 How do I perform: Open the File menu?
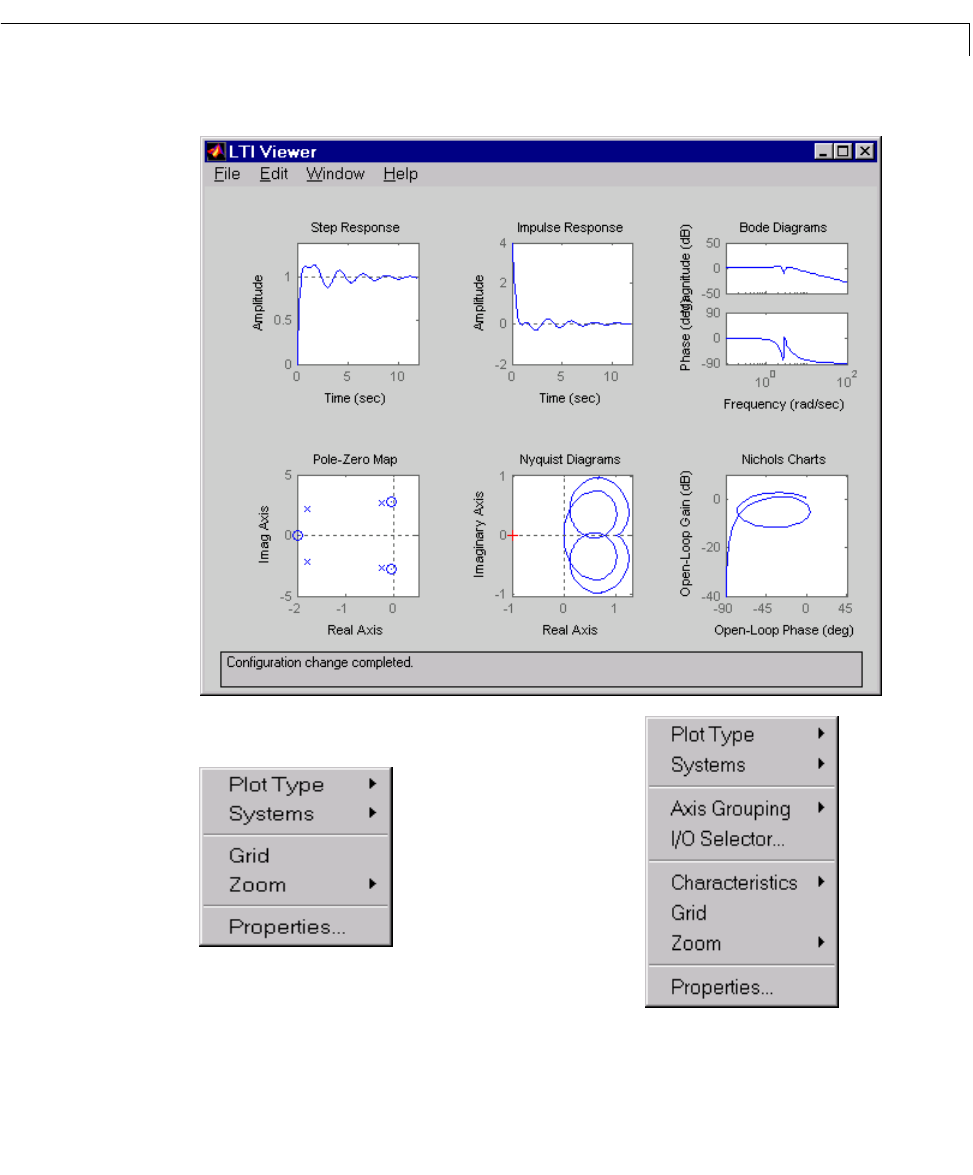click(x=227, y=174)
